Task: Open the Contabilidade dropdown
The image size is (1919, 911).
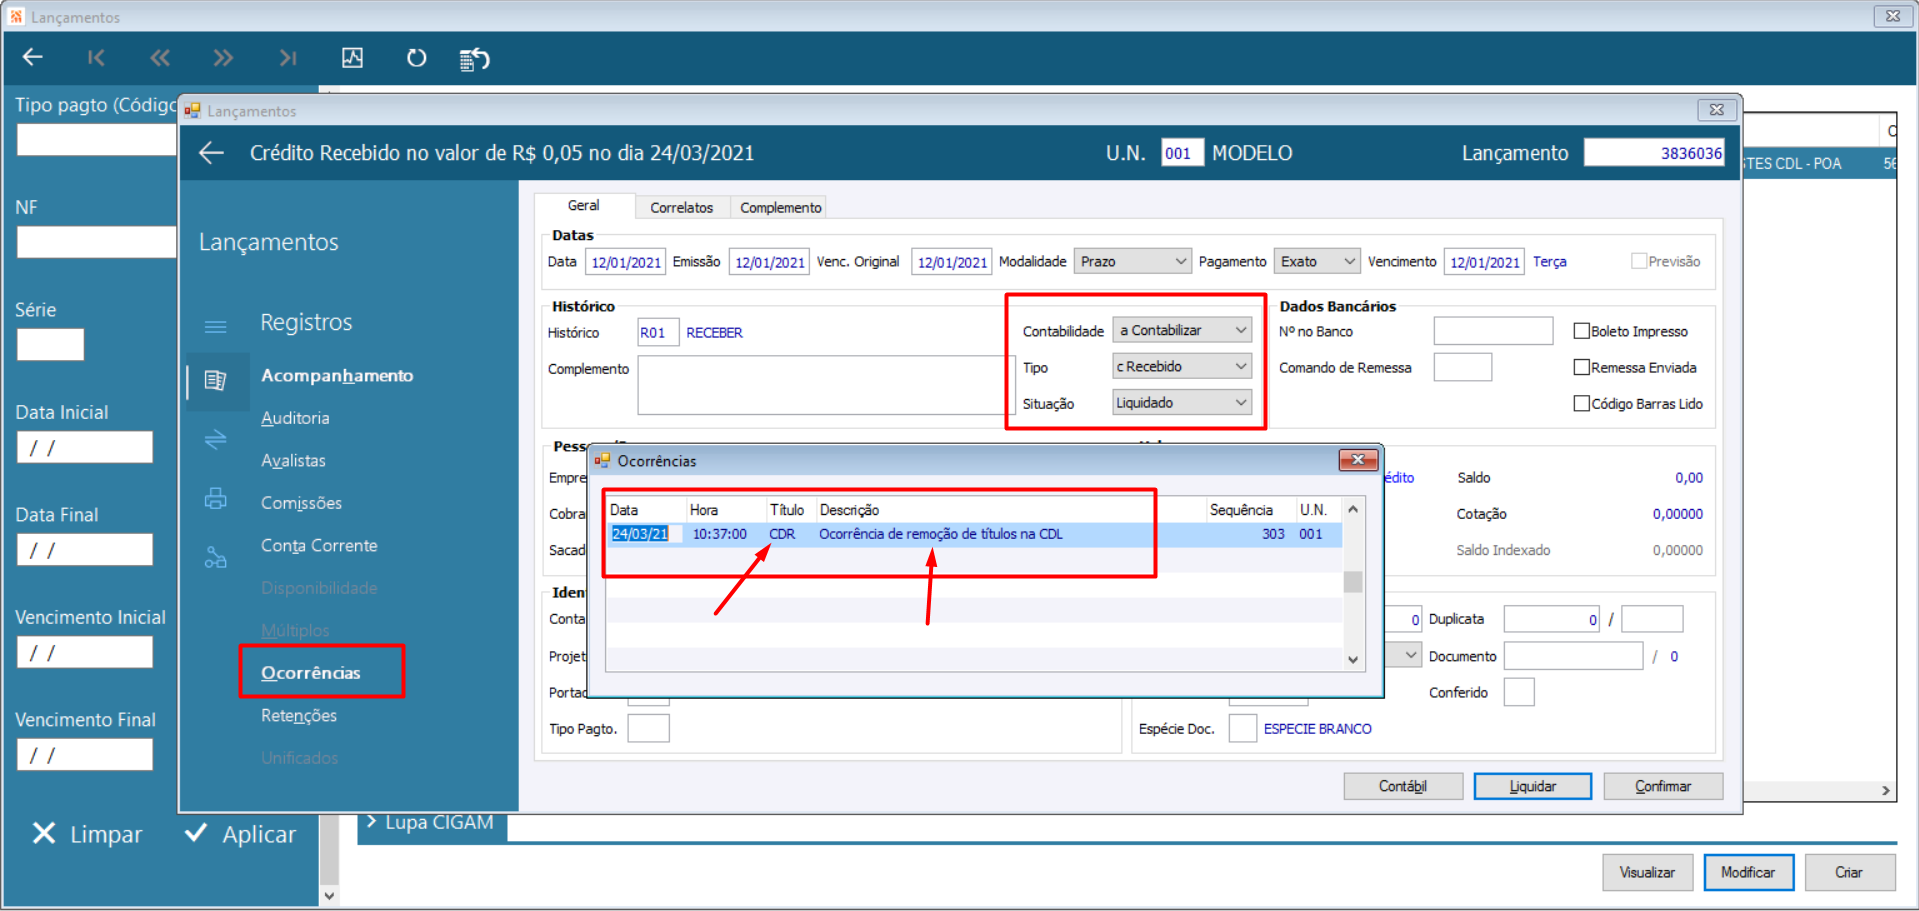Action: (x=1182, y=330)
